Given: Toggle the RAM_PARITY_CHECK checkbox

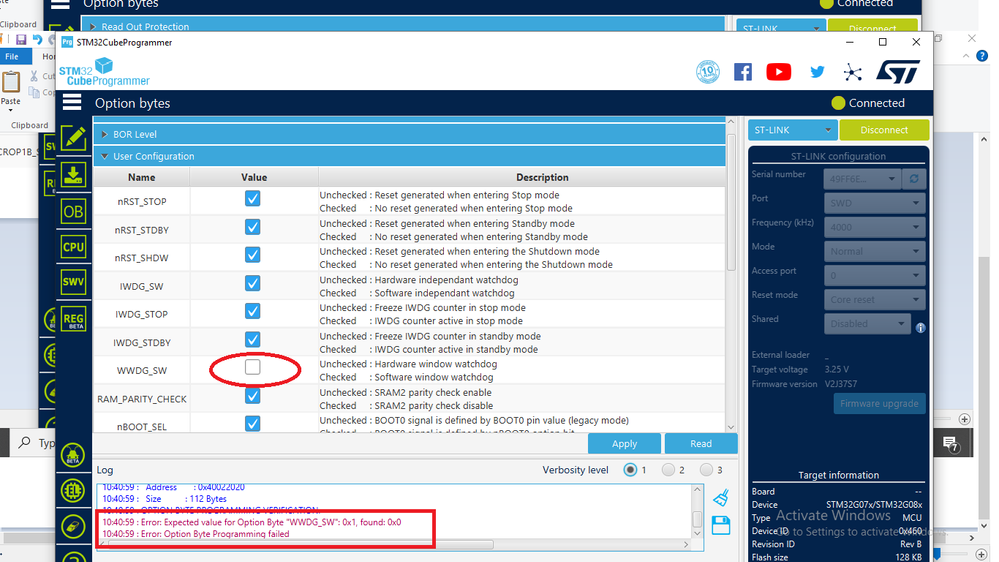Looking at the screenshot, I should coord(252,396).
